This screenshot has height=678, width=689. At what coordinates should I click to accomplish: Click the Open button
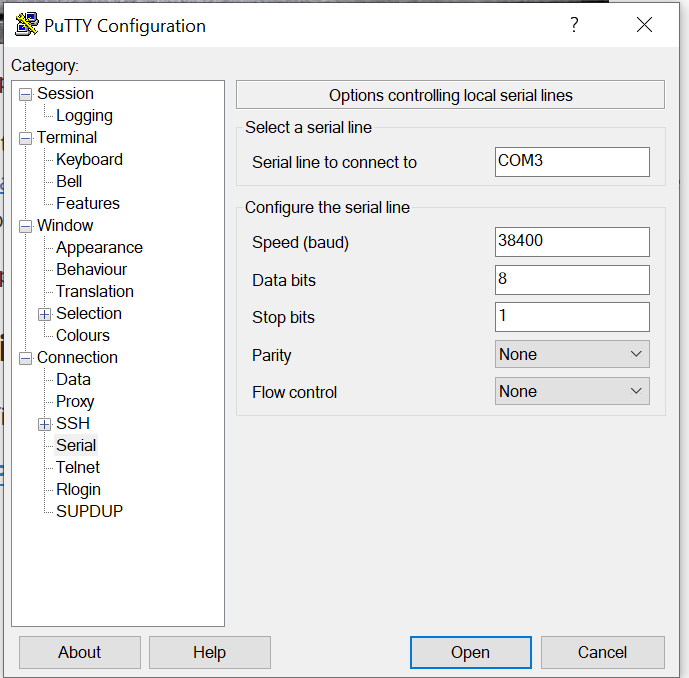[471, 653]
